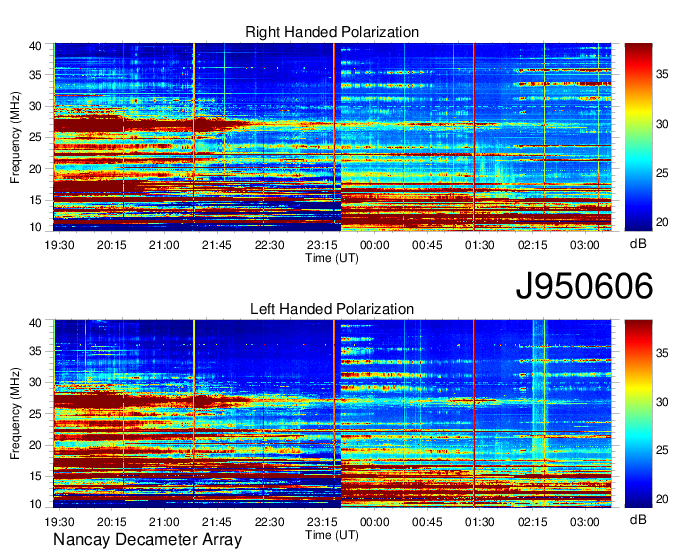Click the 19:30 time tick under Right Handed plot
Image resolution: width=680 pixels, height=552 pixels.
point(59,245)
